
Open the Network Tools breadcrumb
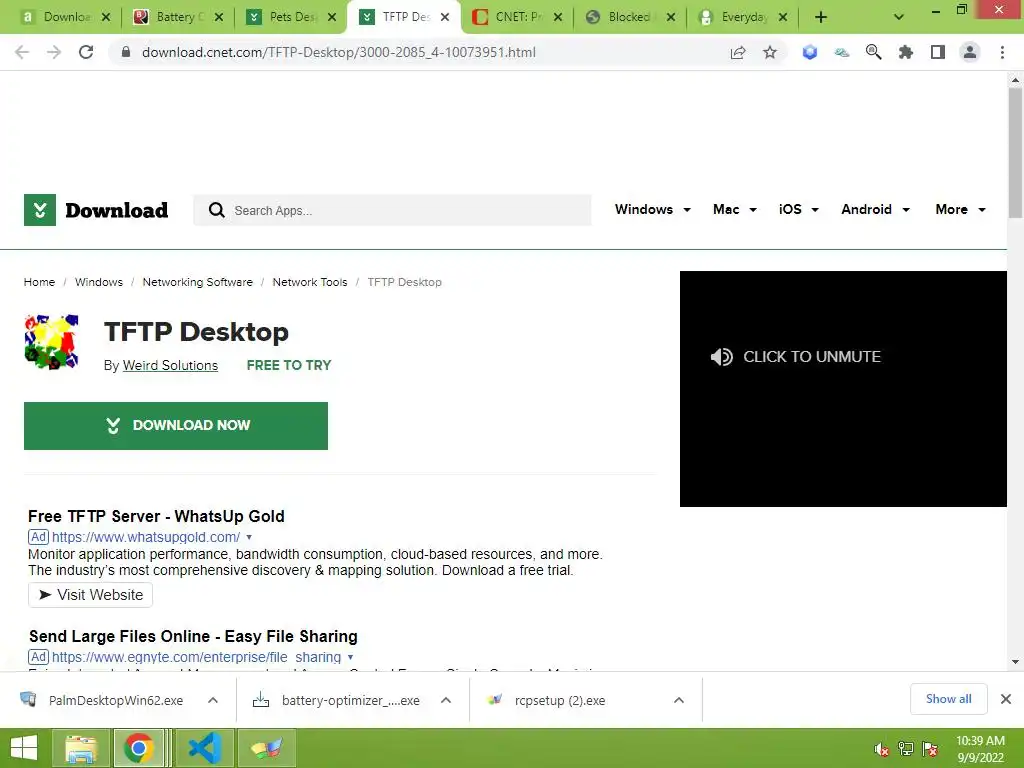click(x=310, y=282)
